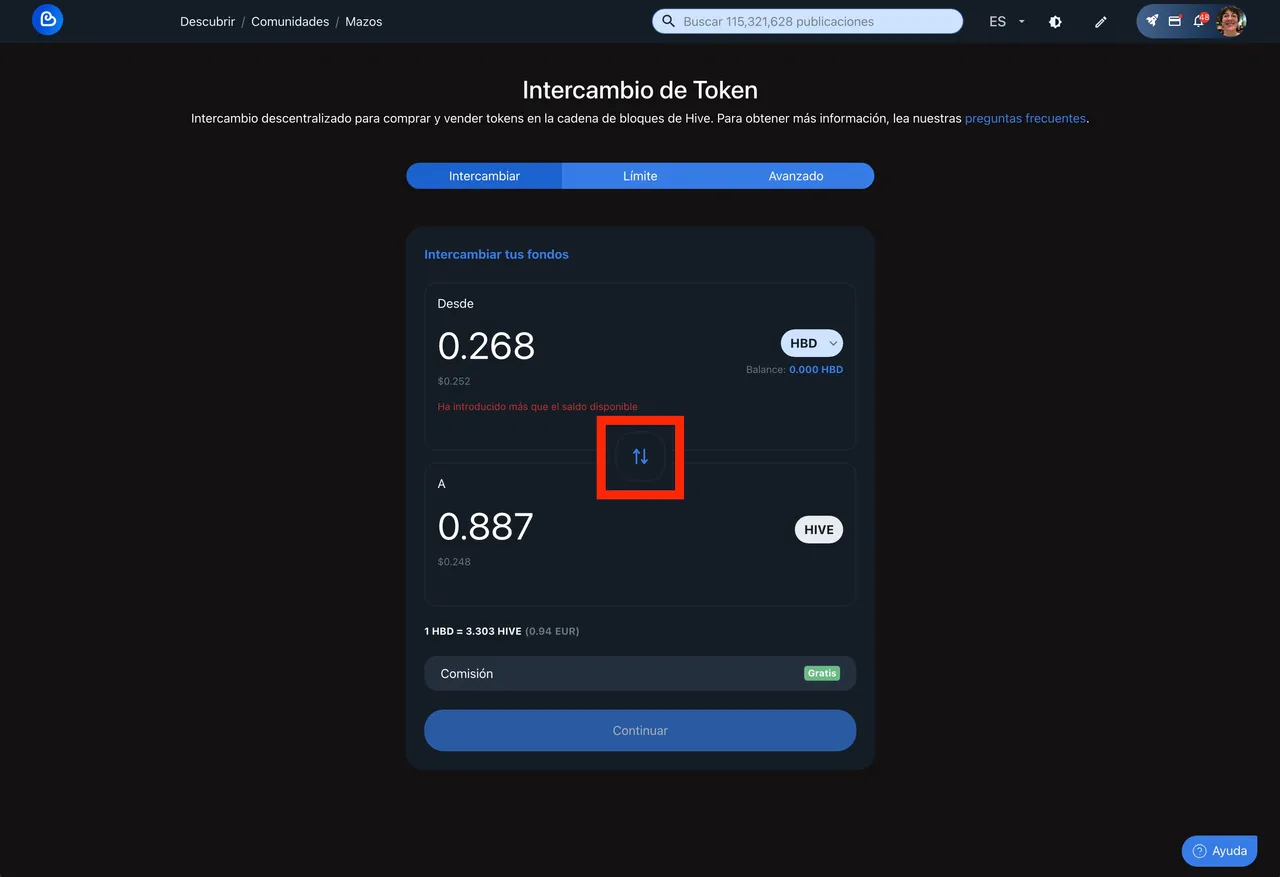Click the Gratis commission badge
The width and height of the screenshot is (1280, 877).
[x=822, y=673]
